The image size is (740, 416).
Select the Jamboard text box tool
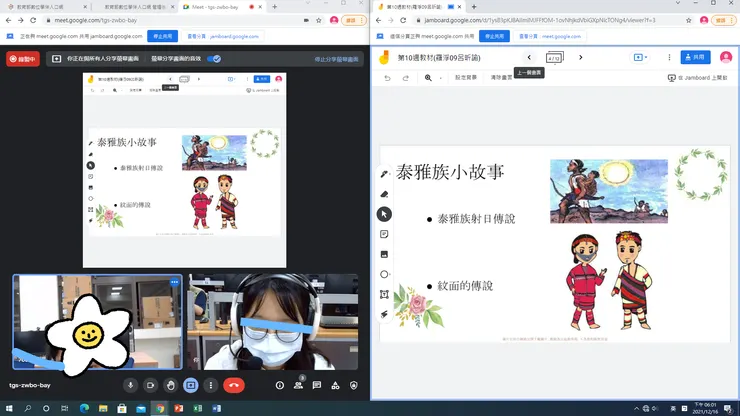pos(384,295)
